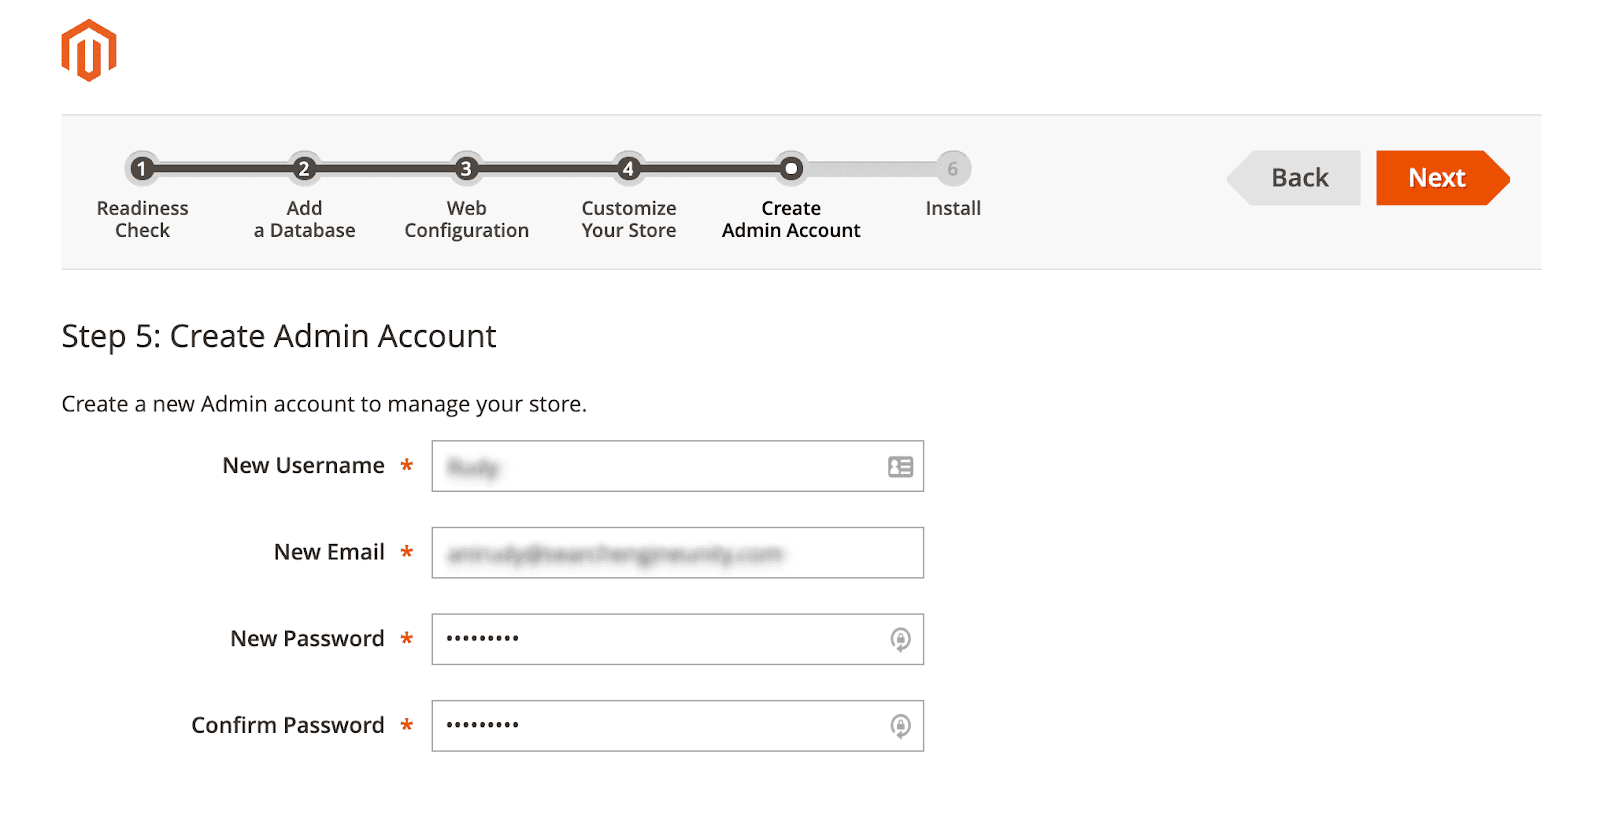Focus the New Password field

677,639
